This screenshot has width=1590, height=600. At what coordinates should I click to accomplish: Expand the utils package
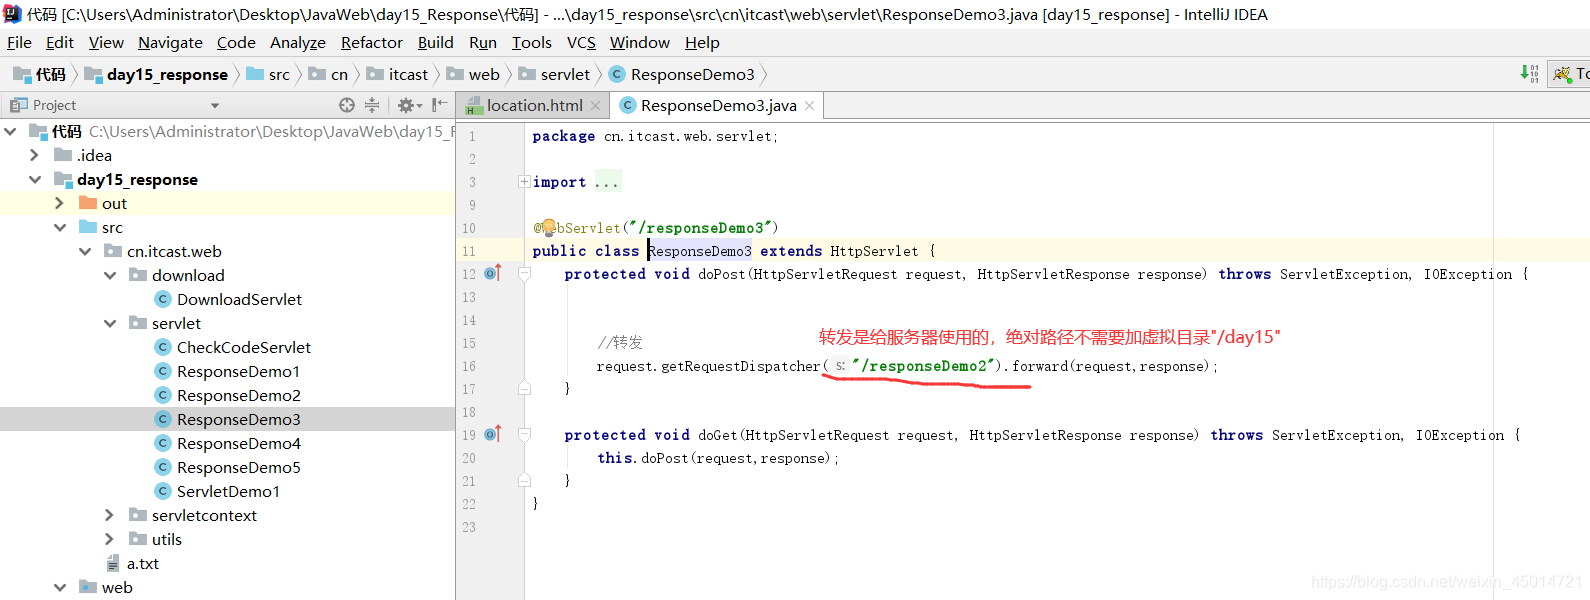coord(110,539)
